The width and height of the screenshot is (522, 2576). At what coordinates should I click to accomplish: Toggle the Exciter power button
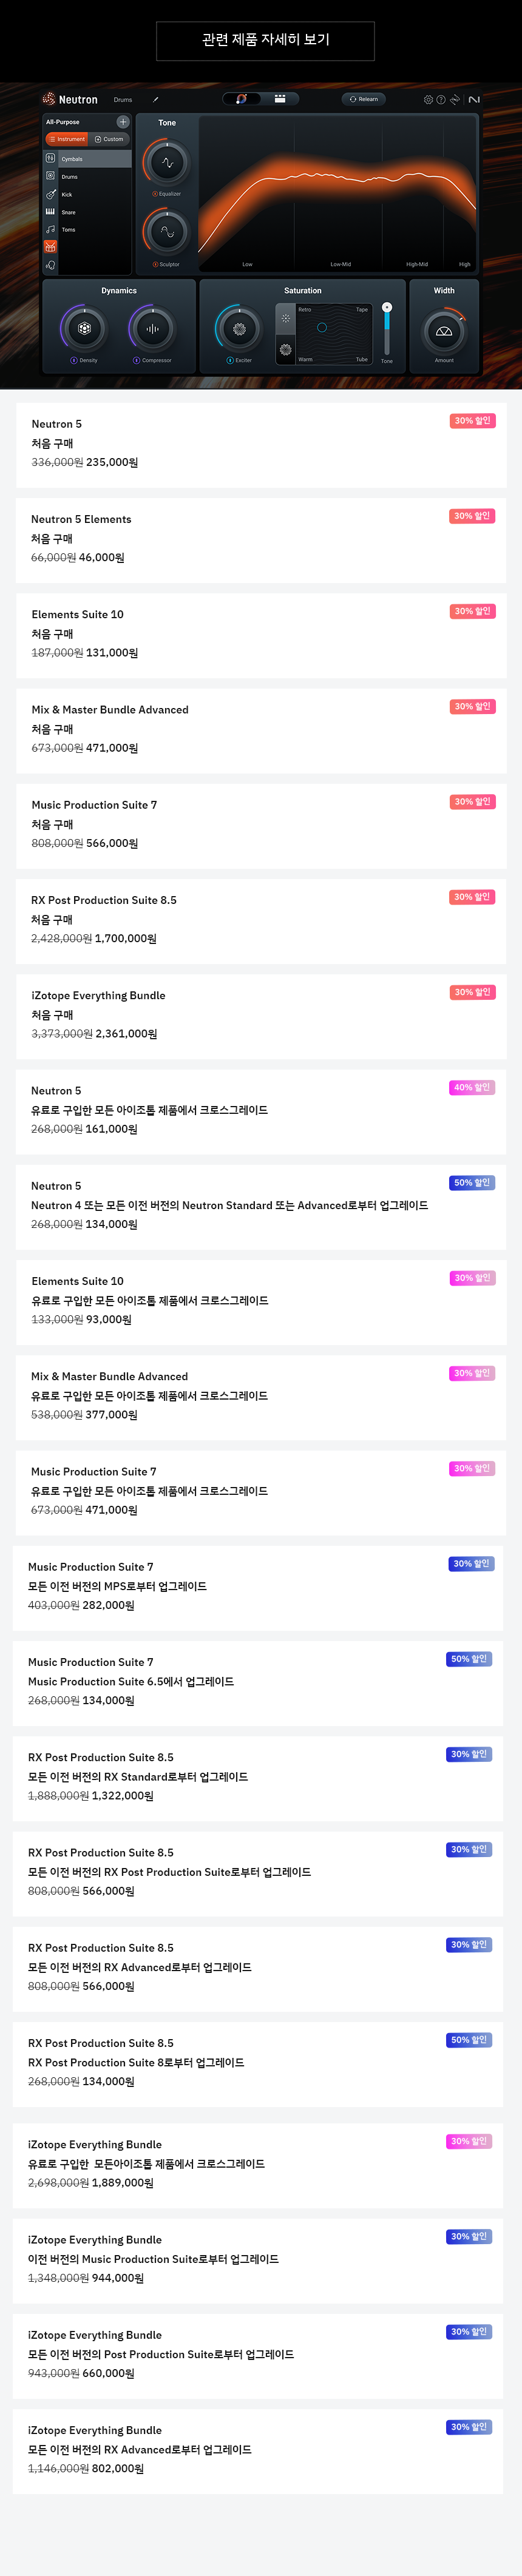[230, 360]
